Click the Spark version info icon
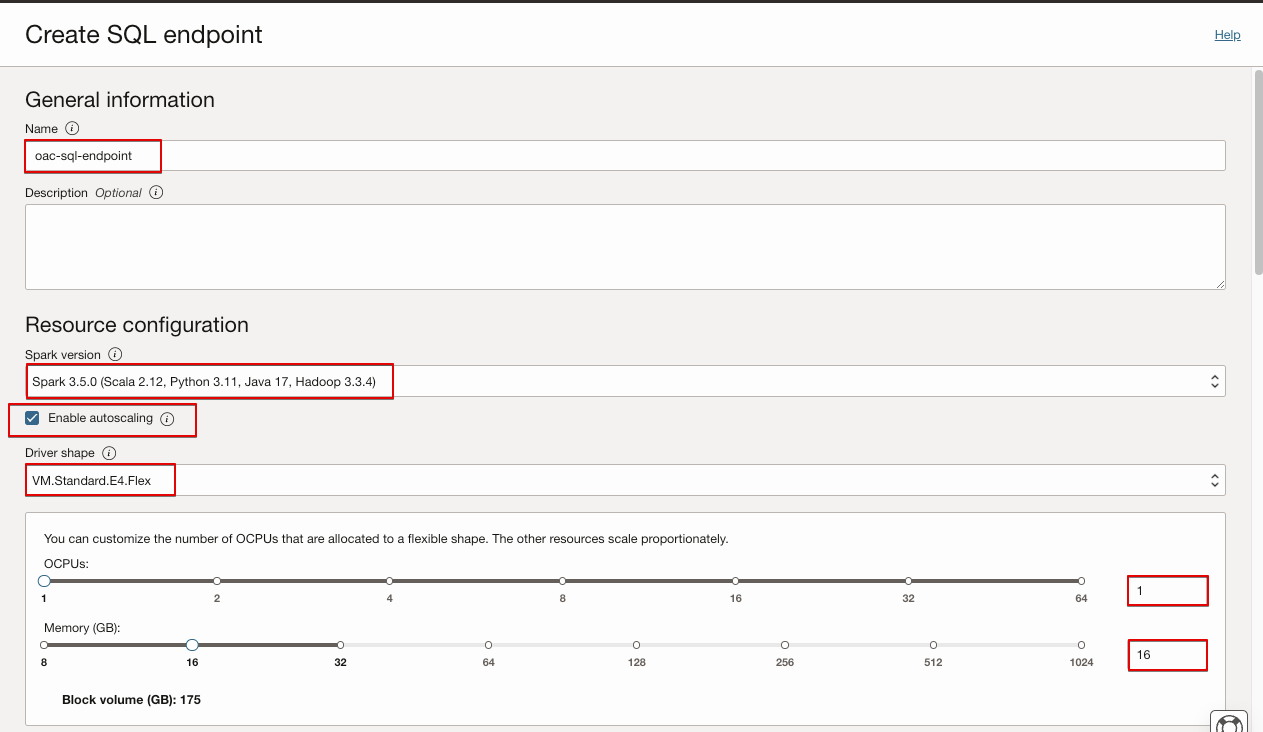1263x732 pixels. (x=115, y=354)
